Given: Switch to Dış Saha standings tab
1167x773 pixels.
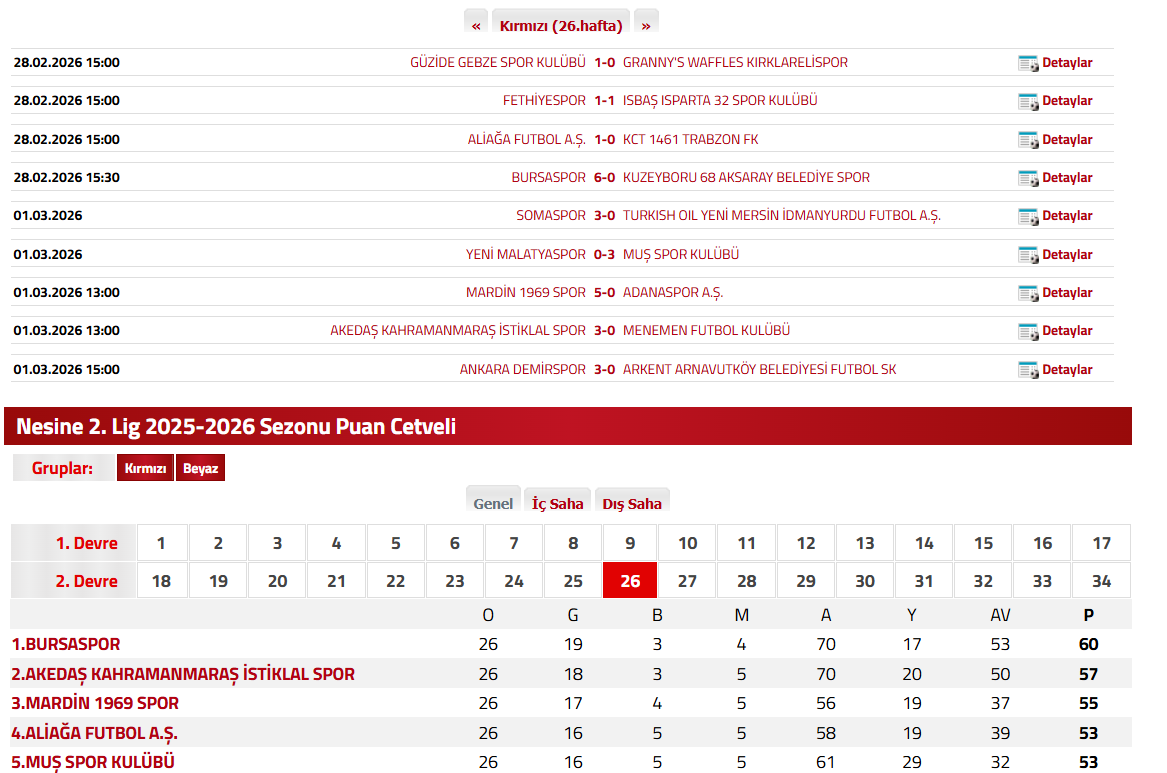Looking at the screenshot, I should coord(631,503).
